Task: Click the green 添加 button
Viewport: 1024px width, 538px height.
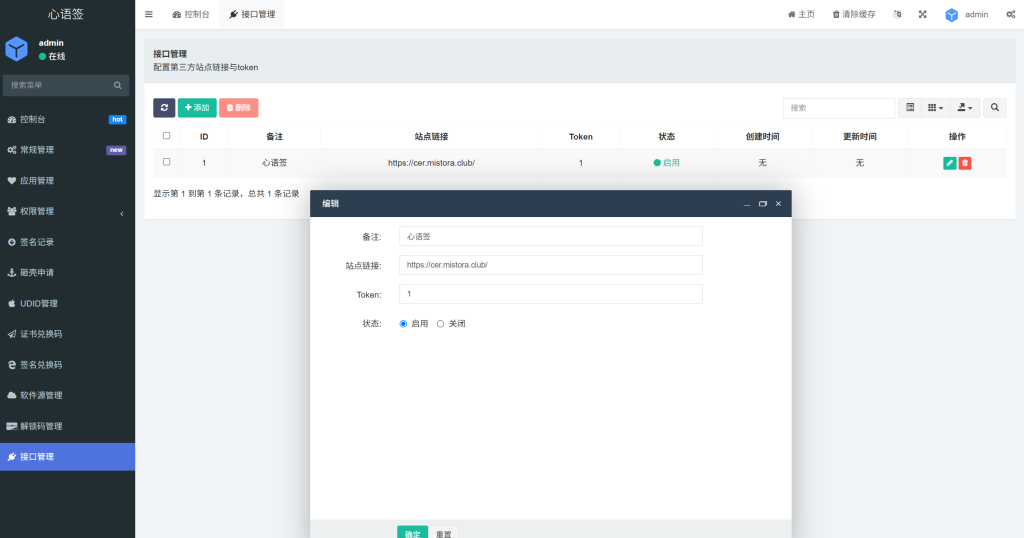Action: pyautogui.click(x=197, y=107)
